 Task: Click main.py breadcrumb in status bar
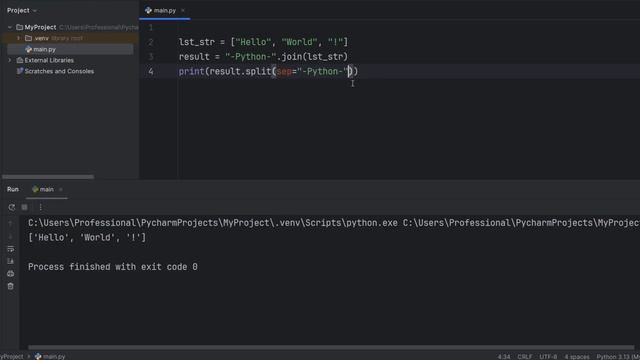click(x=50, y=356)
